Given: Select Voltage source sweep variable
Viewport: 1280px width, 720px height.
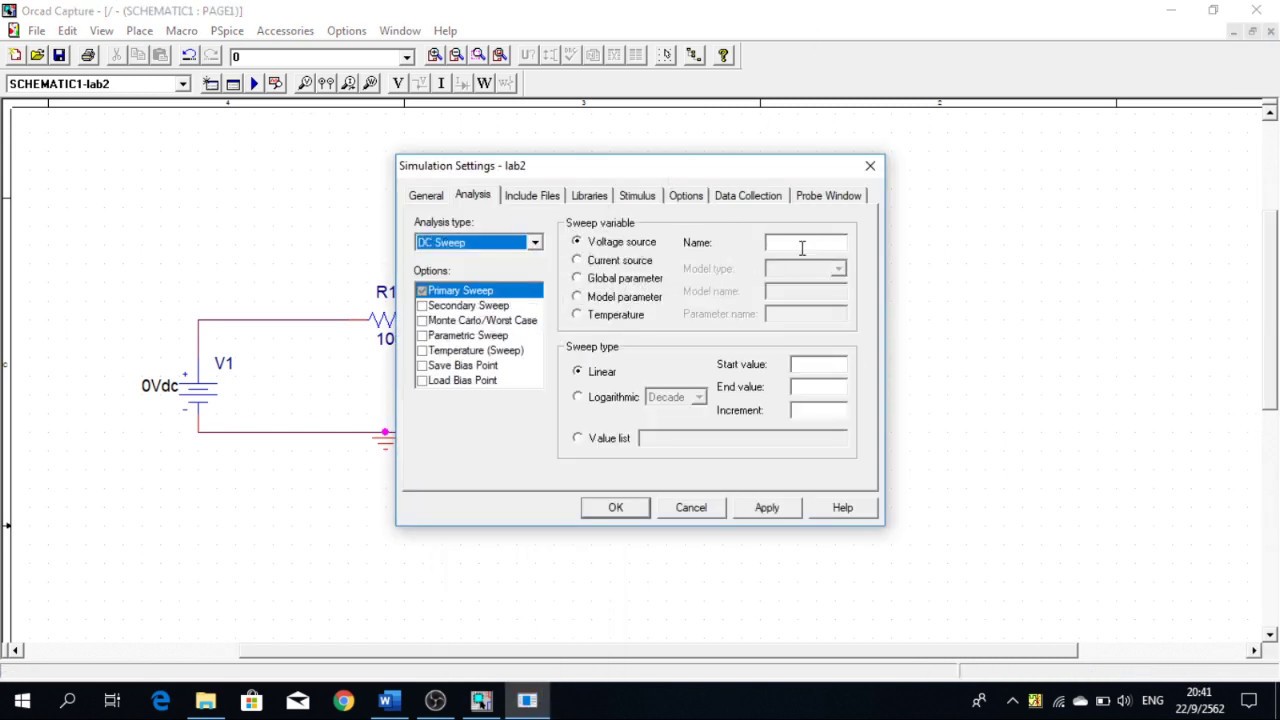Looking at the screenshot, I should [577, 242].
